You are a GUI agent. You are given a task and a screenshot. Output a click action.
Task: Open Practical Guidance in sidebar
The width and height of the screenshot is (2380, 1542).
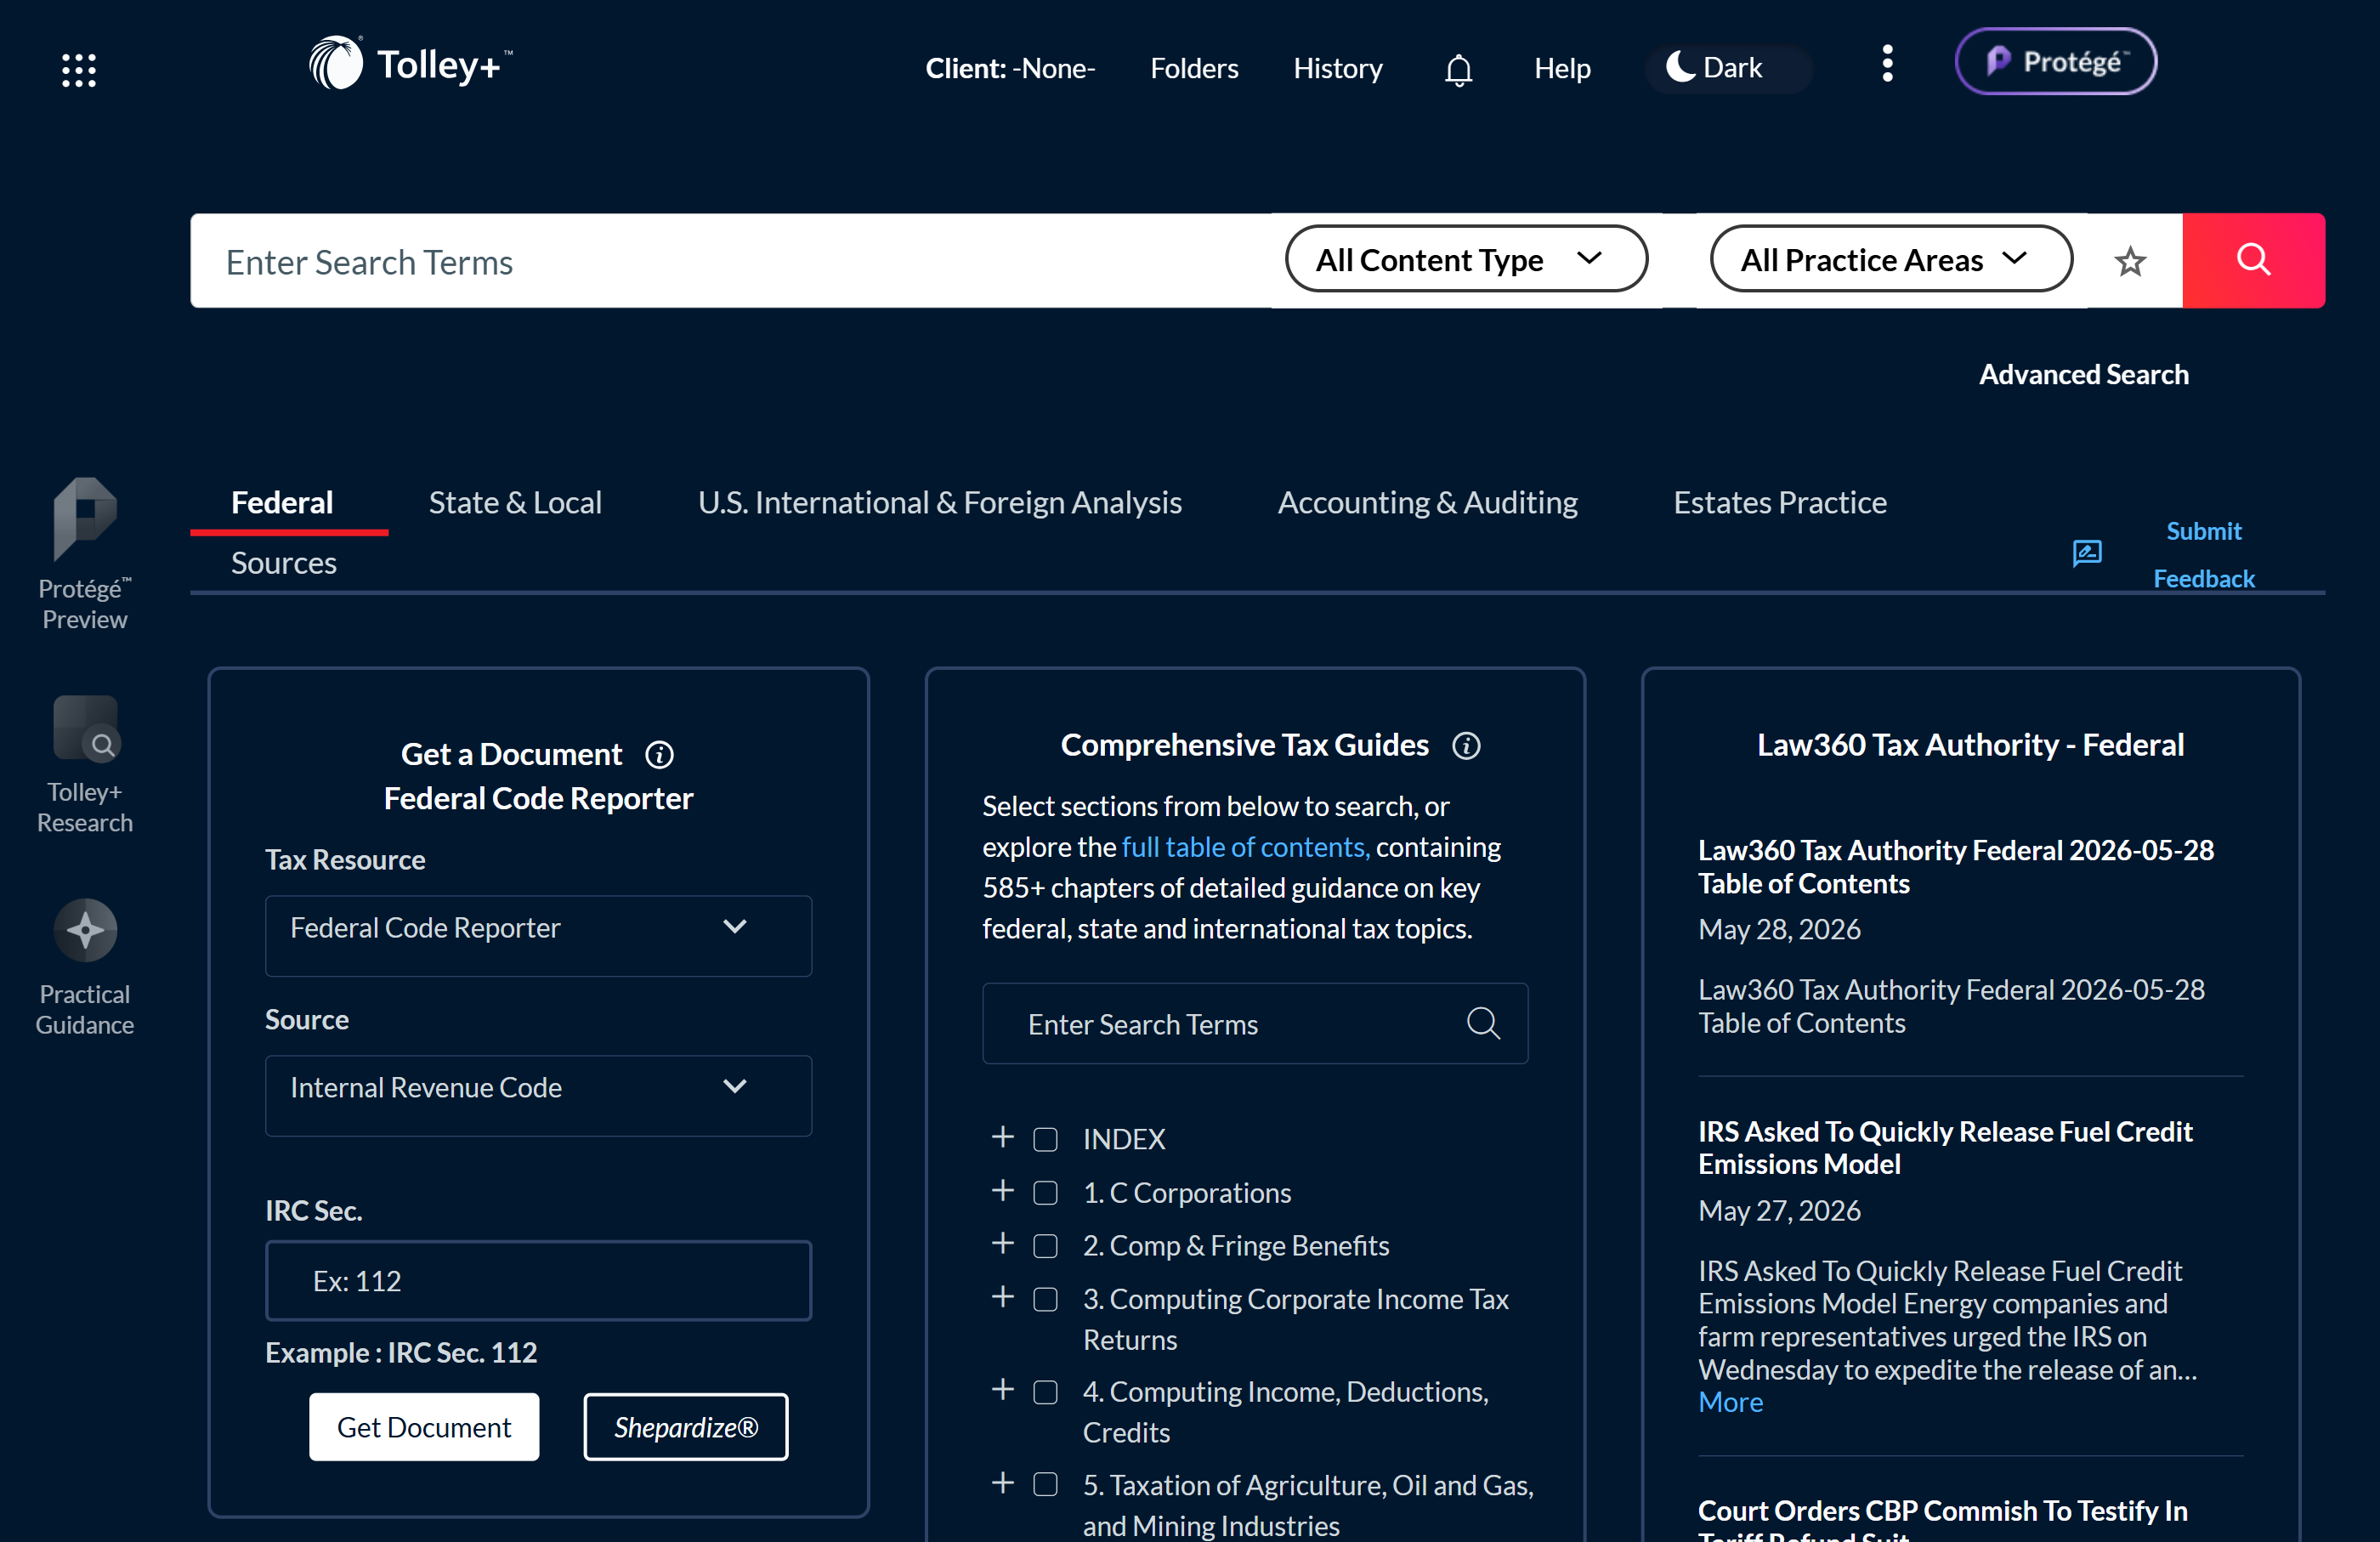point(85,968)
